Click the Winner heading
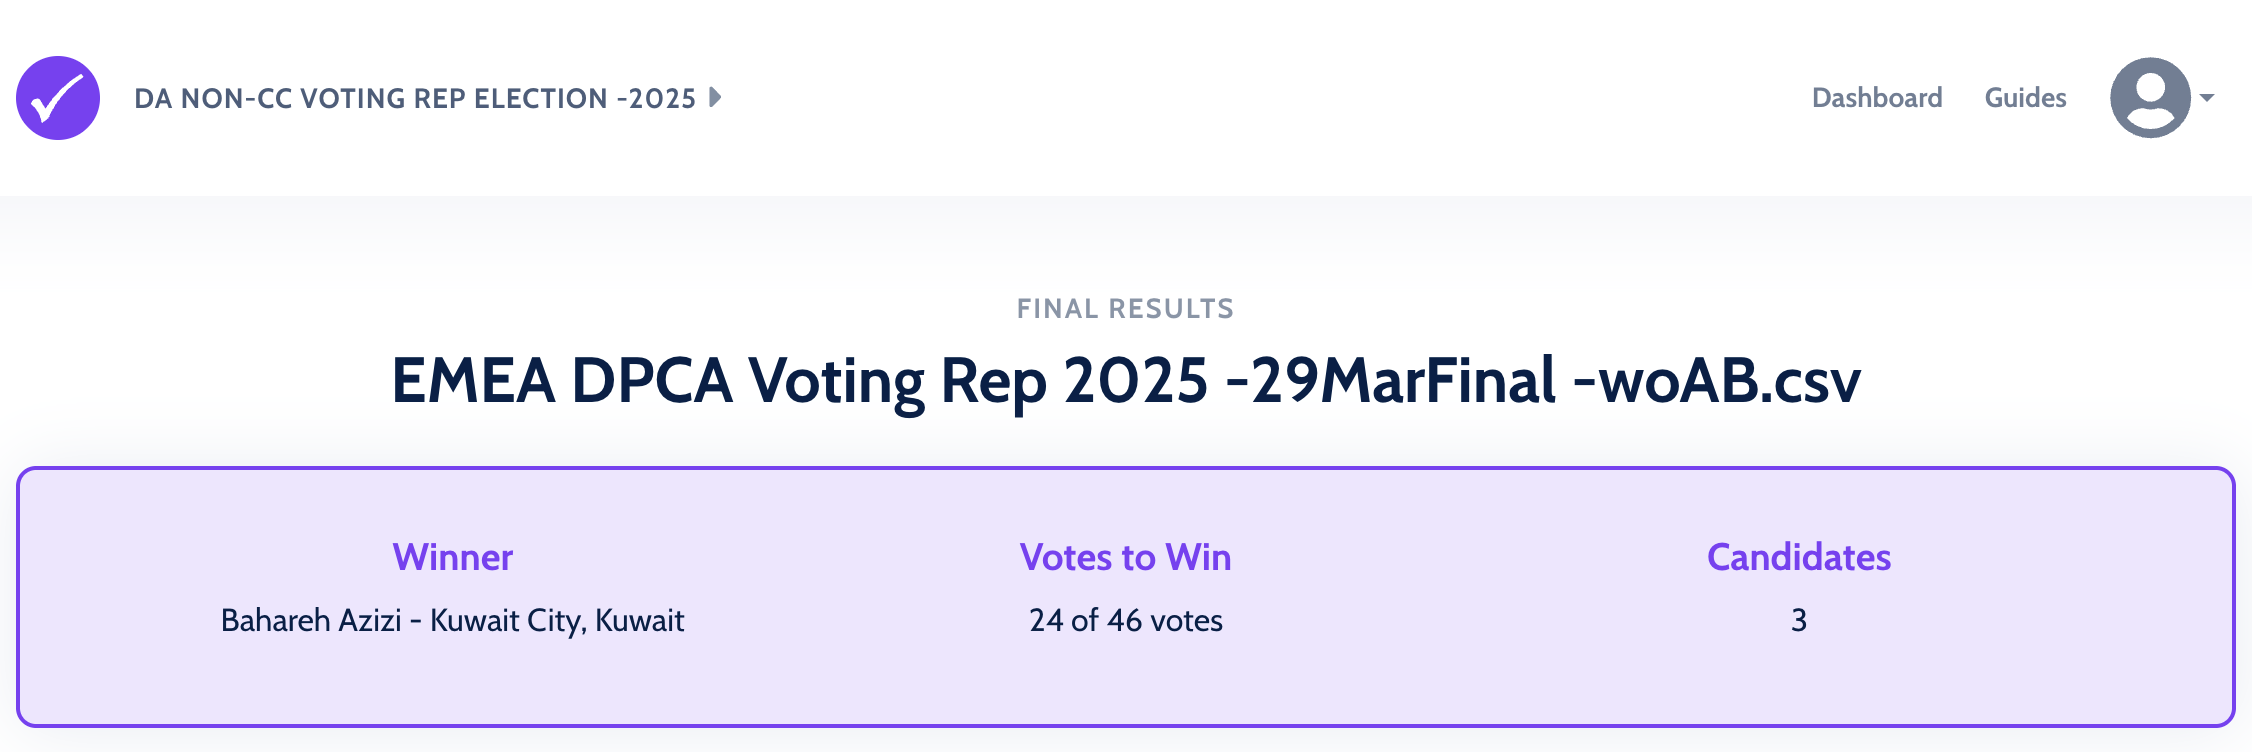The image size is (2252, 752). coord(452,557)
